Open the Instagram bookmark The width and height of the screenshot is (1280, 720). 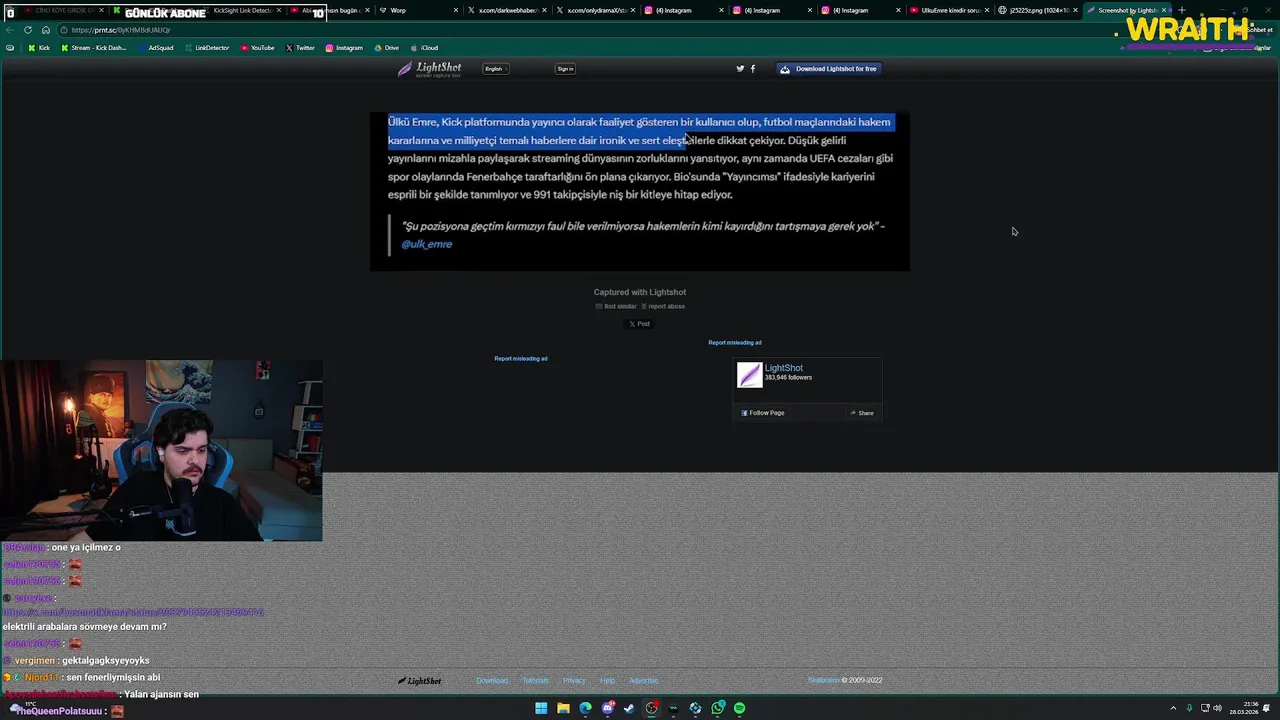(344, 48)
